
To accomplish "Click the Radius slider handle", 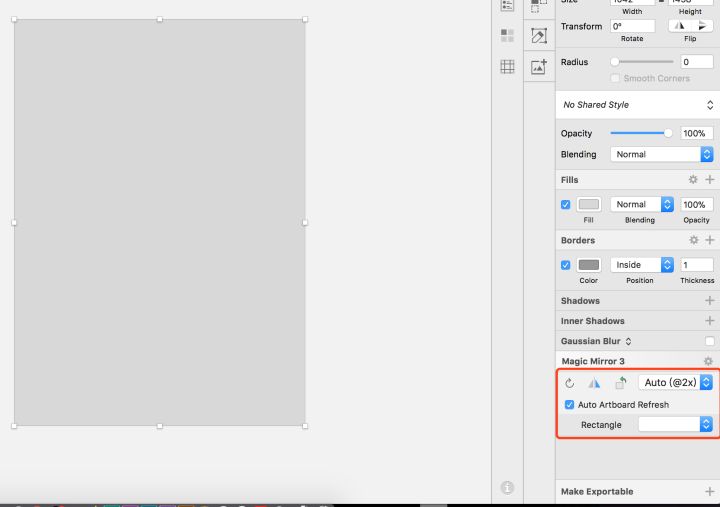I will tap(615, 62).
